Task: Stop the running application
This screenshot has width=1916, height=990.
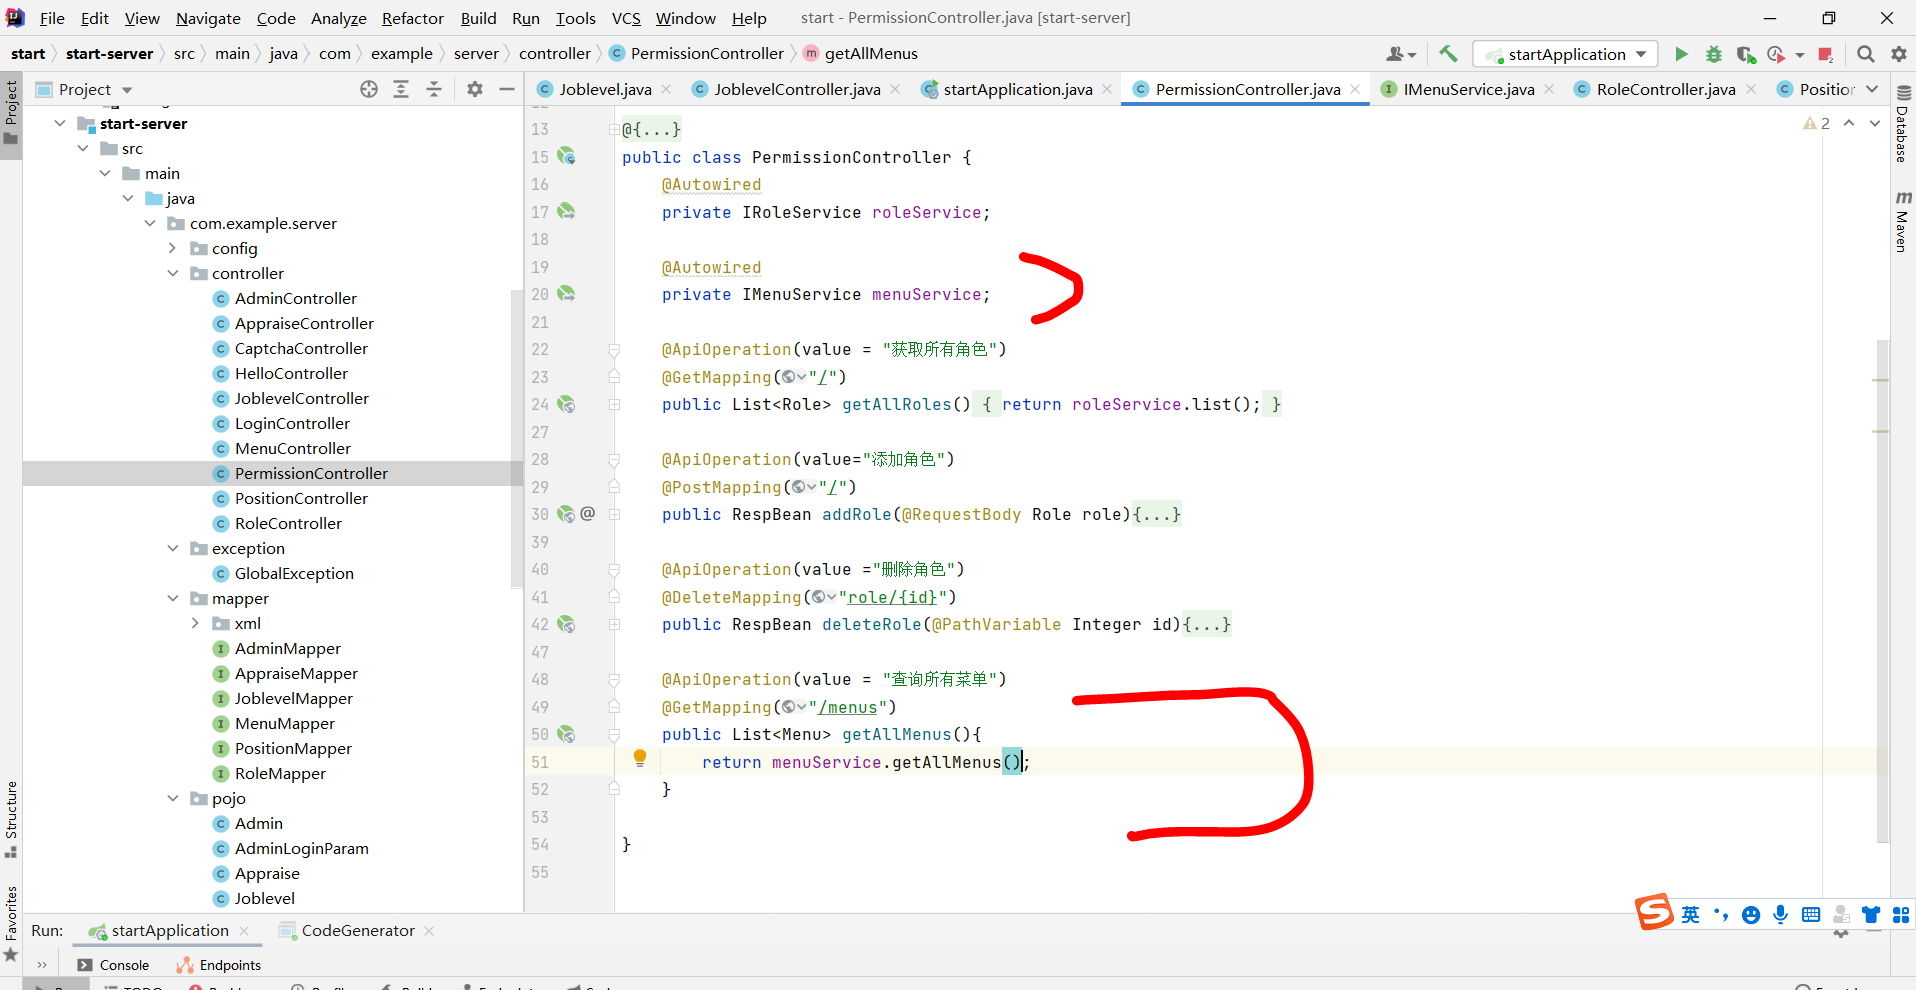Action: (1826, 54)
